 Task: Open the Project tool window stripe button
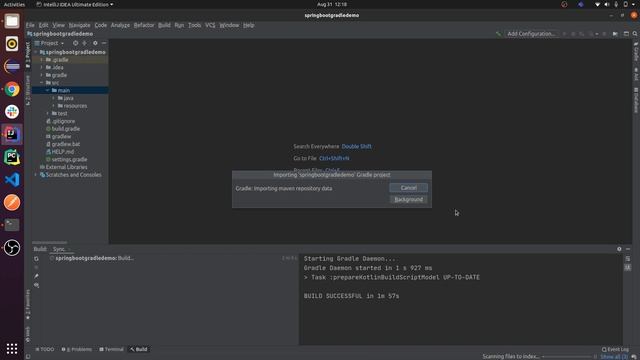click(28, 55)
